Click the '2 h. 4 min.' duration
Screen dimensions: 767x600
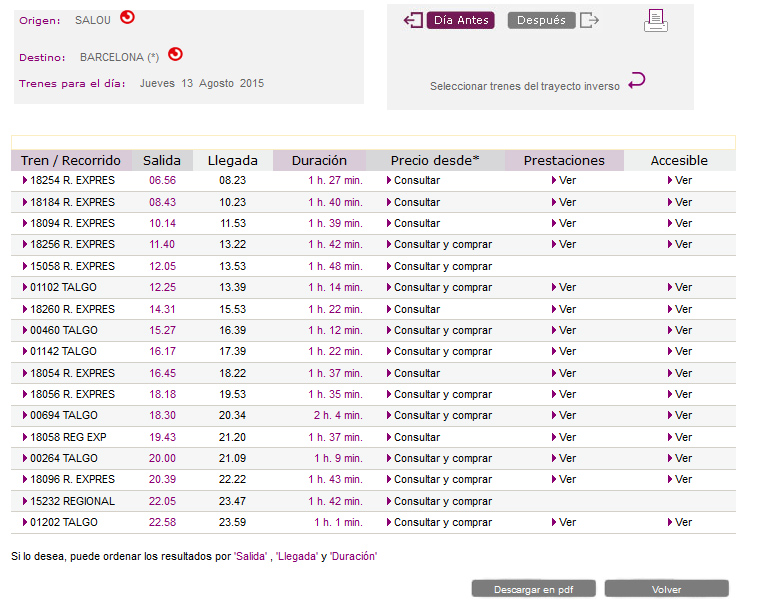(338, 416)
